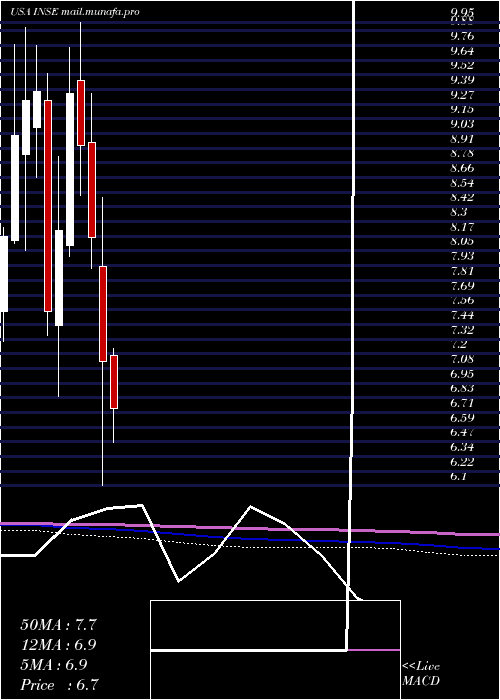Viewport: 500px width, 700px height.
Task: Click the 'USA INSE mail.munafa.pro' title text
Action: [75, 12]
